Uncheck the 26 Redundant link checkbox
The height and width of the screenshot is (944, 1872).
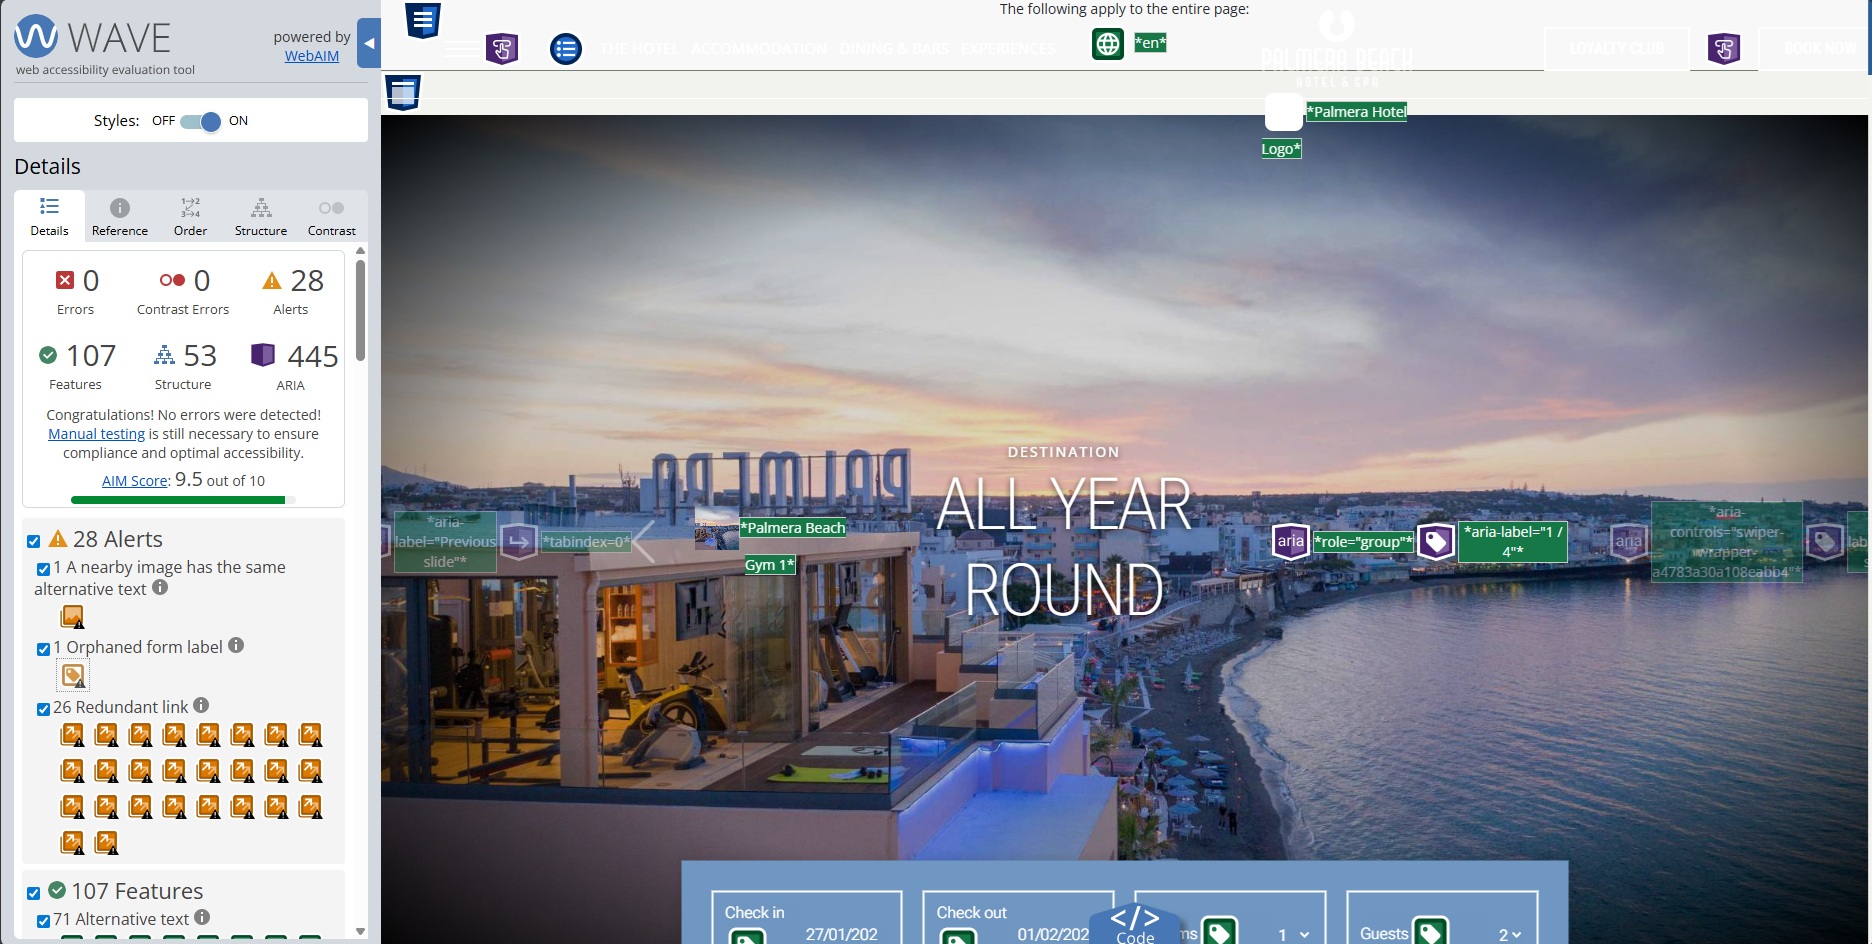[x=43, y=709]
